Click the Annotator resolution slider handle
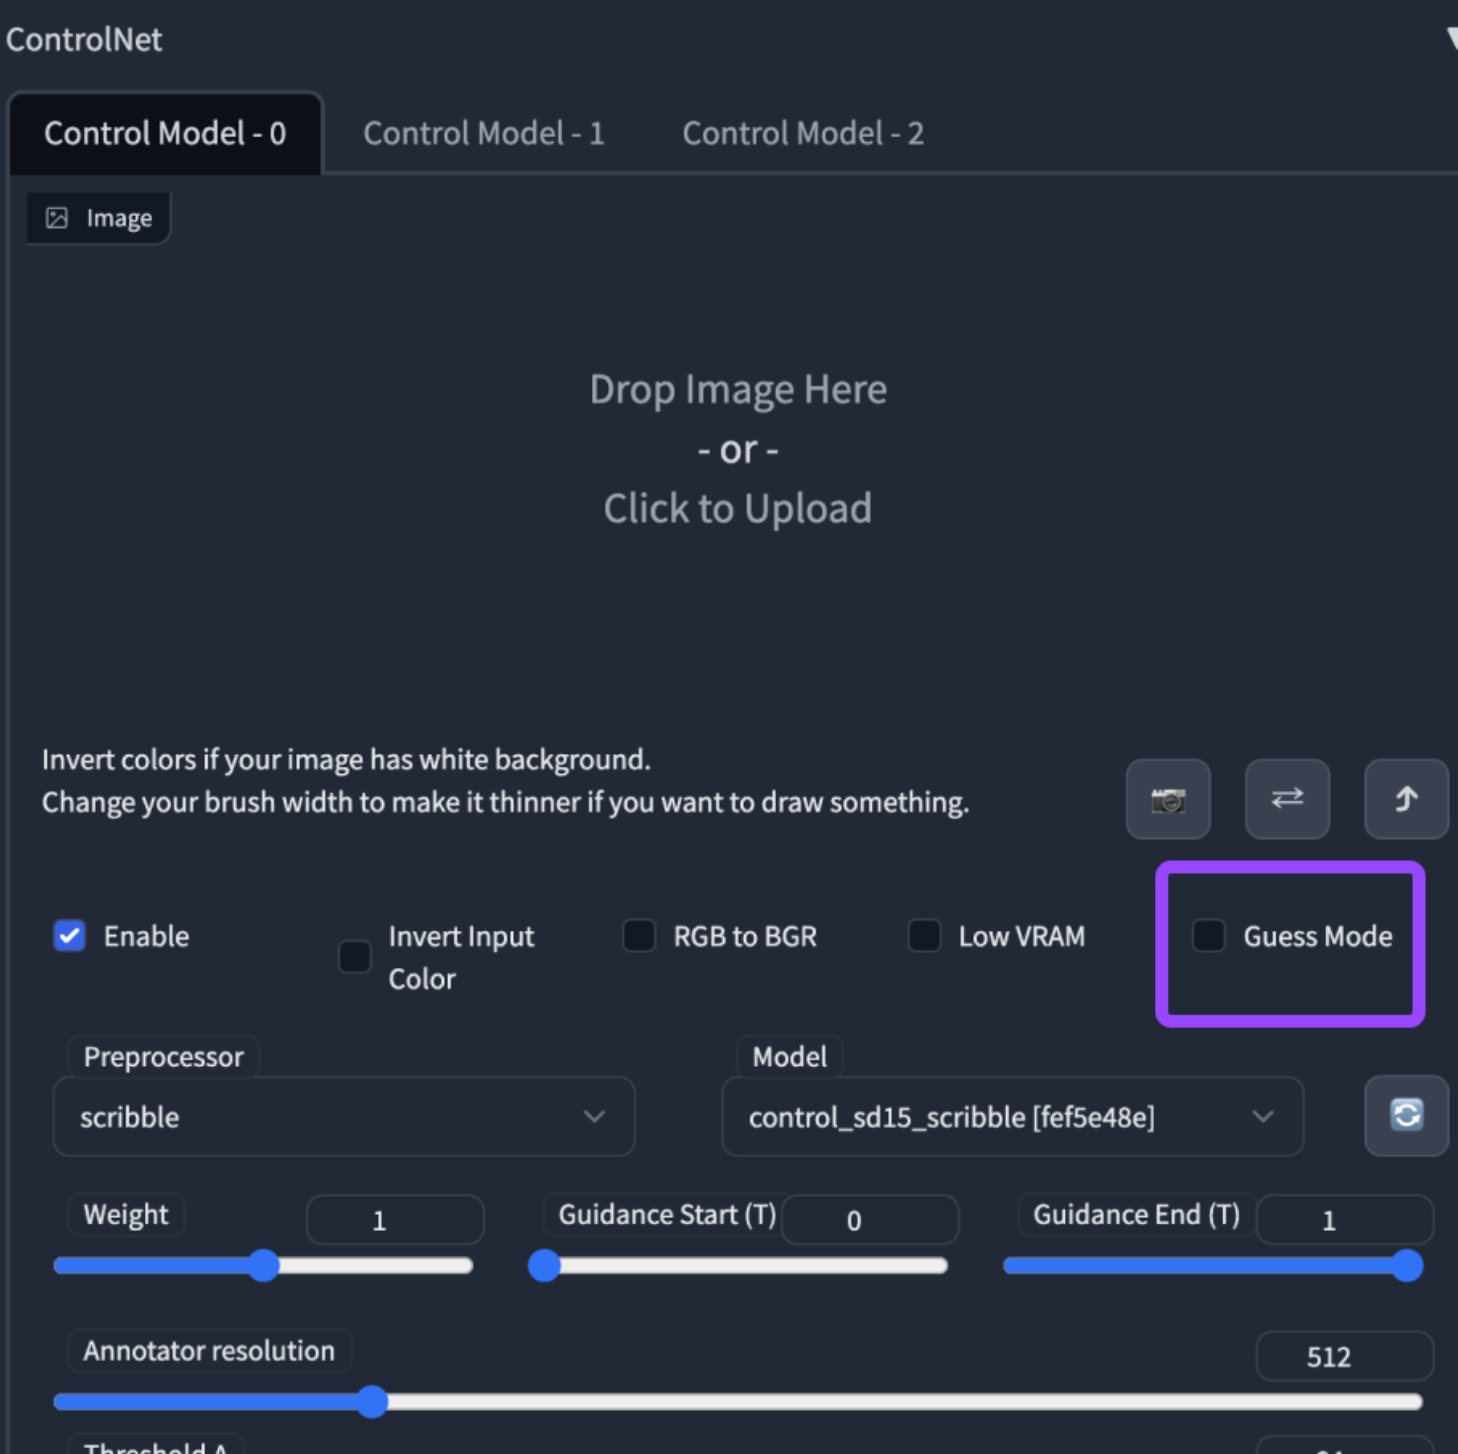This screenshot has height=1454, width=1458. pos(372,1402)
